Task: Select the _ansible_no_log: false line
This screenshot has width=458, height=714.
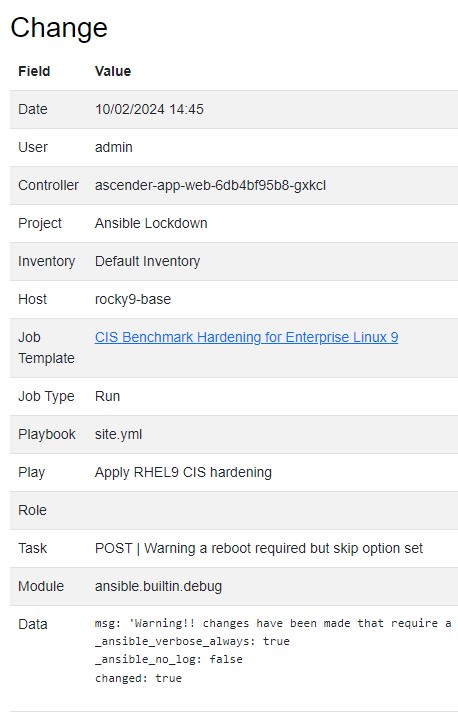Action: (x=168, y=659)
